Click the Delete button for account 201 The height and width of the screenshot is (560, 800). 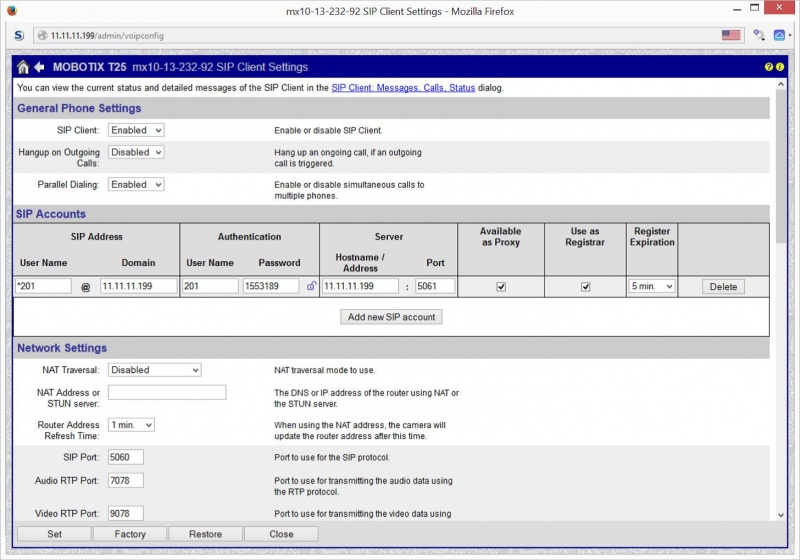click(x=723, y=287)
